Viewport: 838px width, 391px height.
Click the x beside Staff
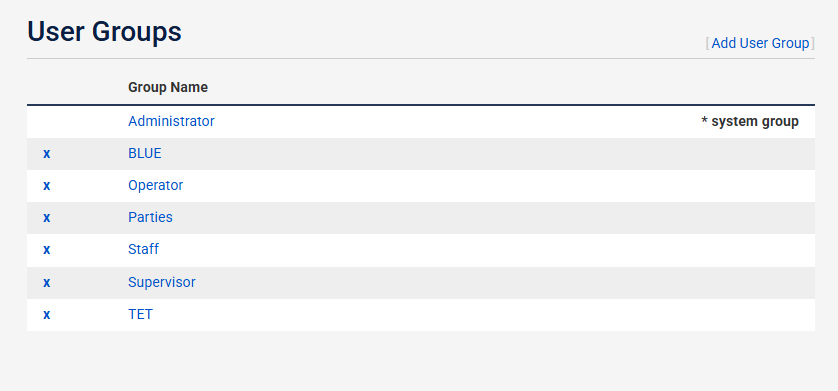46,250
